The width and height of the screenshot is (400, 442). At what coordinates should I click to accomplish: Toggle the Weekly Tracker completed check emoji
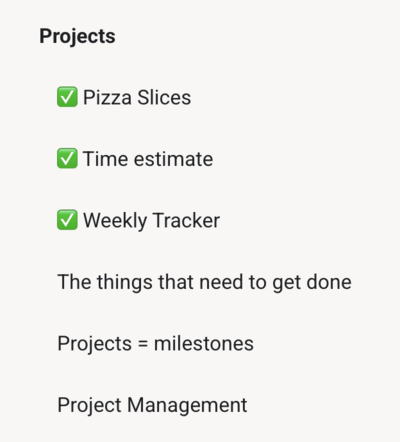coord(67,220)
